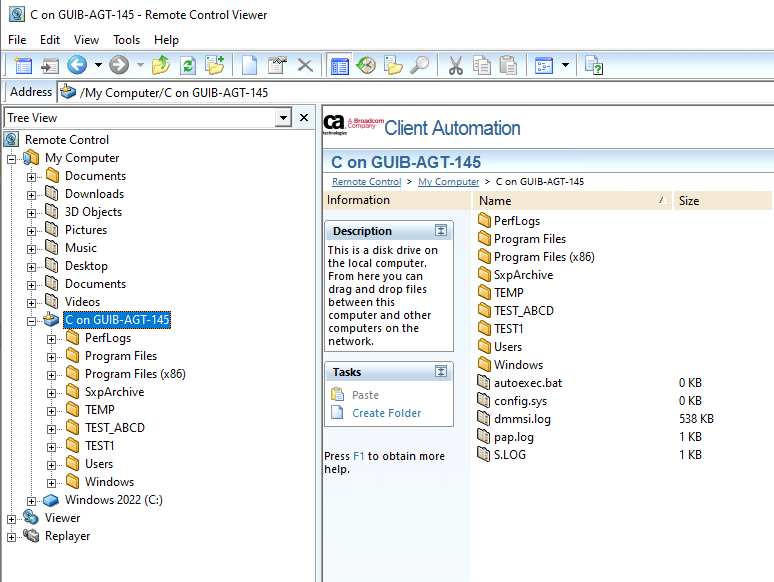This screenshot has height=582, width=774.
Task: Collapse the Description panel
Action: 441,231
